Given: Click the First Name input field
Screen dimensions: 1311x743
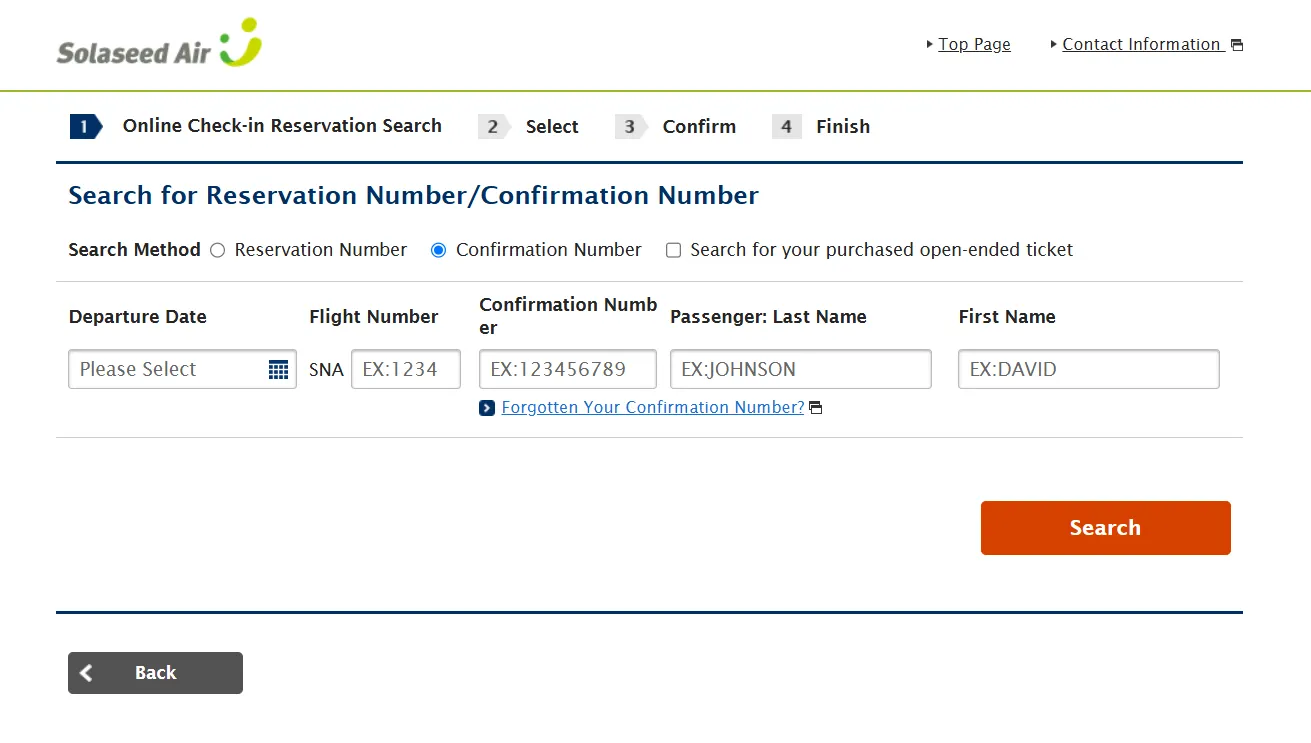Looking at the screenshot, I should pos(1088,370).
